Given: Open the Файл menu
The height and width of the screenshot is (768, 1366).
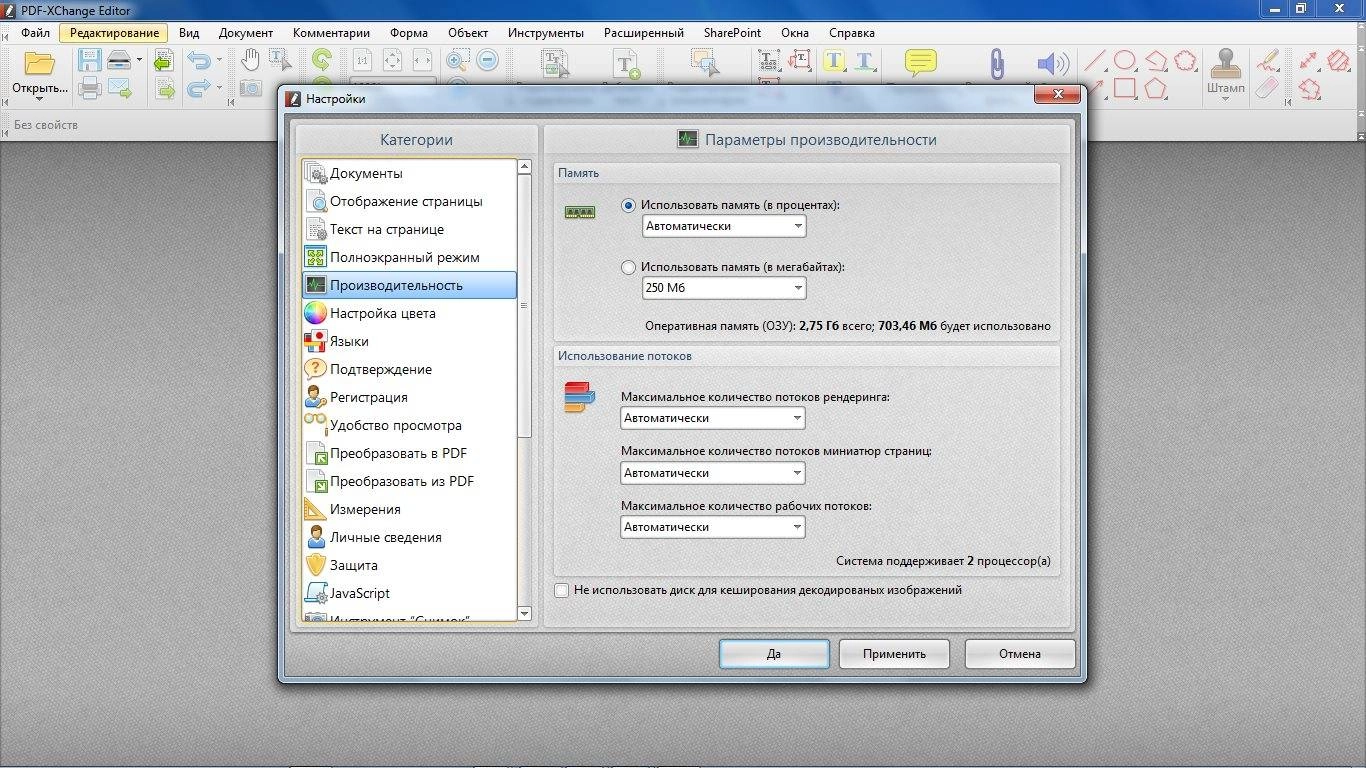Looking at the screenshot, I should click(35, 33).
